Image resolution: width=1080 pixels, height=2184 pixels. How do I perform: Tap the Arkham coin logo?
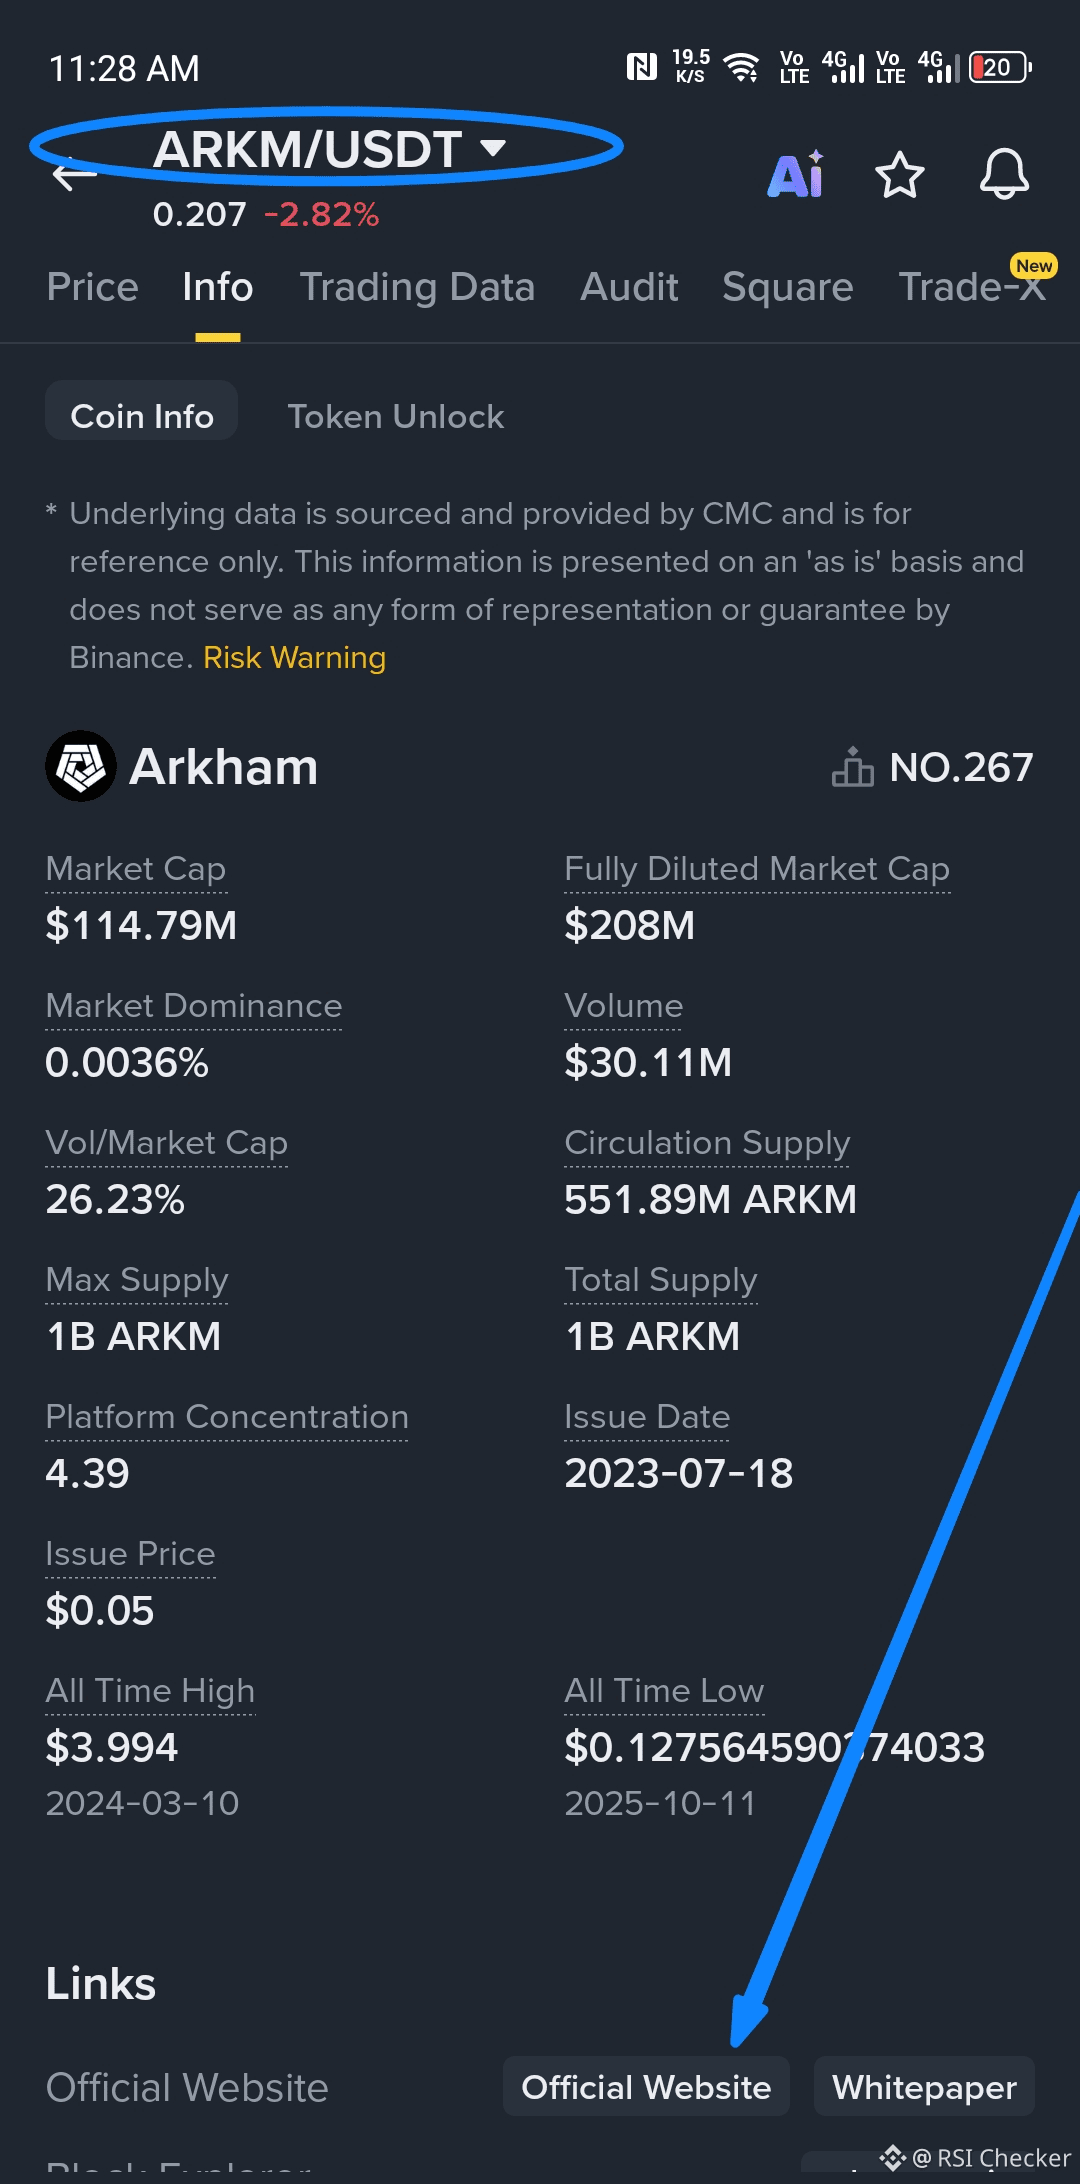(x=80, y=766)
